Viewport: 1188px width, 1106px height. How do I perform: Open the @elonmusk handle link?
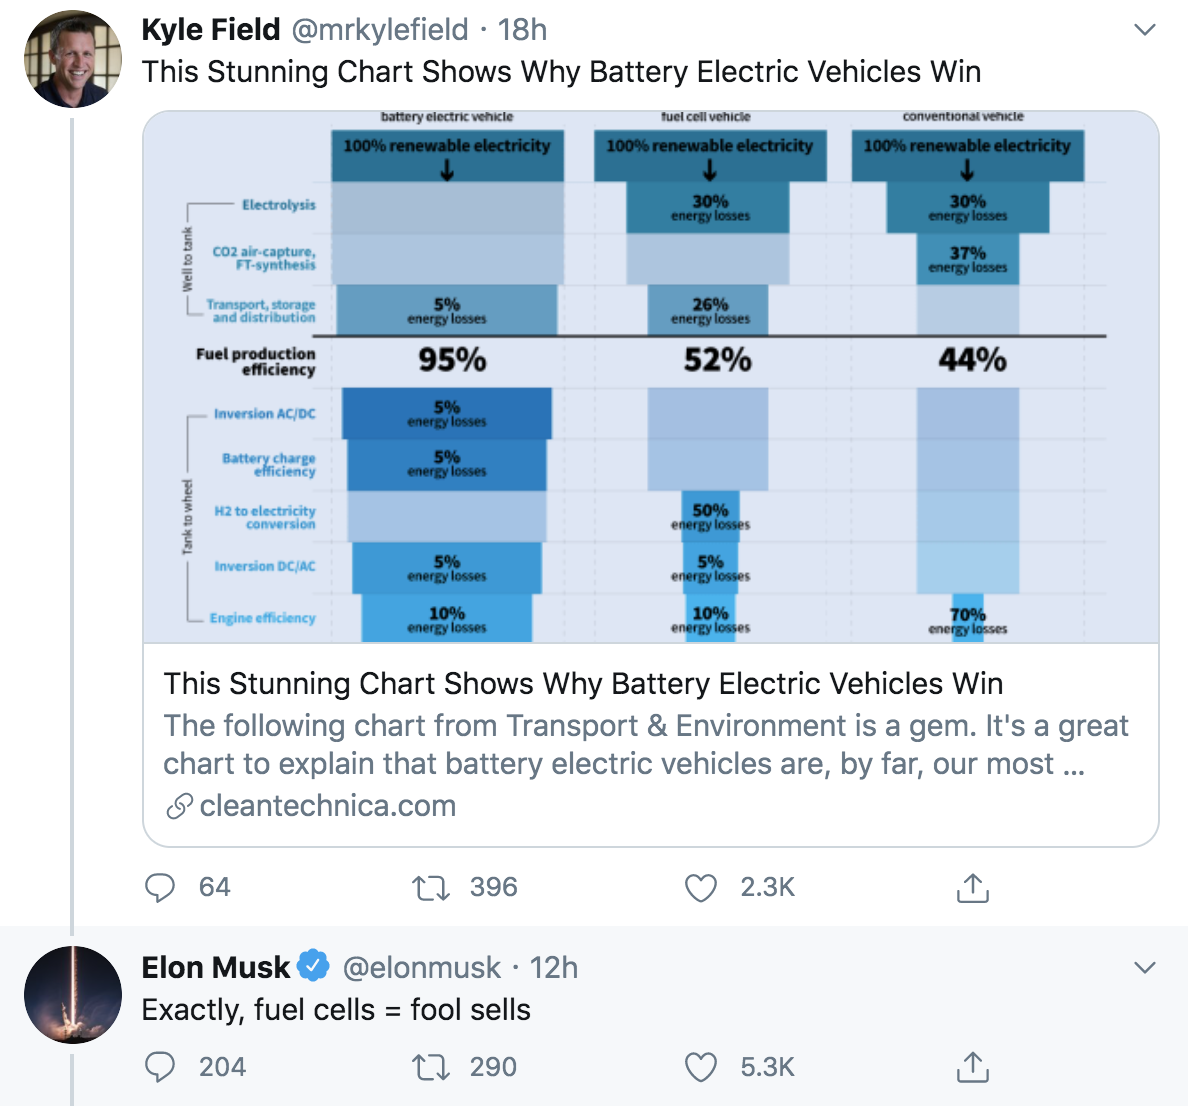point(421,967)
